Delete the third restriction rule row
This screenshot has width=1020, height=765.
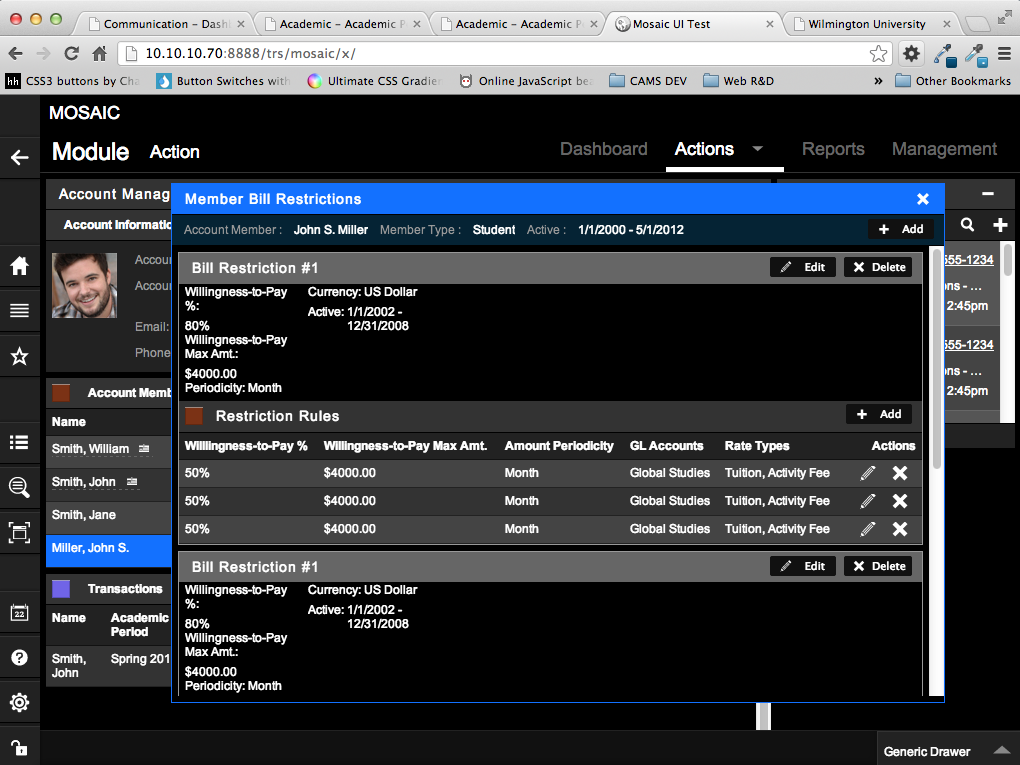(900, 529)
